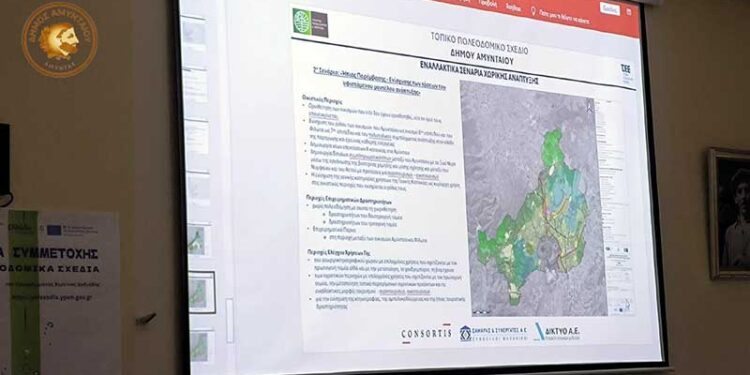This screenshot has width=750, height=375.
Task: Open the comments icon beside the share button
Action: click(629, 11)
